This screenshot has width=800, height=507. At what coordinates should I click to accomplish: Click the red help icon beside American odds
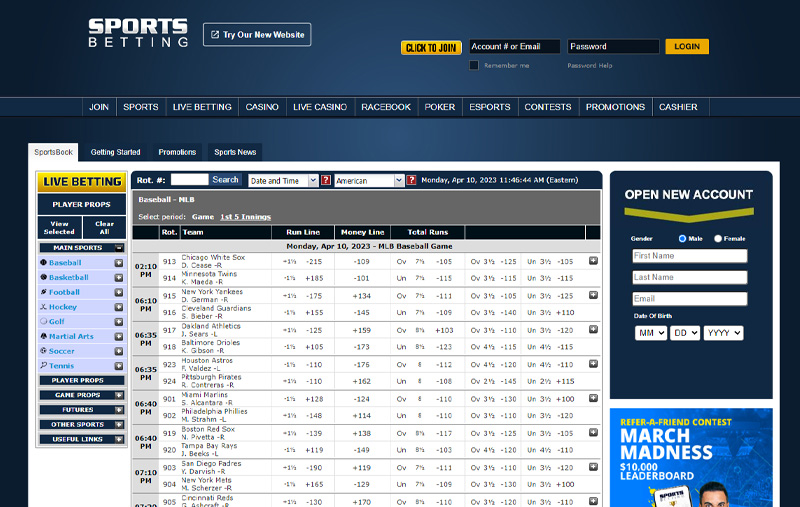coord(411,180)
